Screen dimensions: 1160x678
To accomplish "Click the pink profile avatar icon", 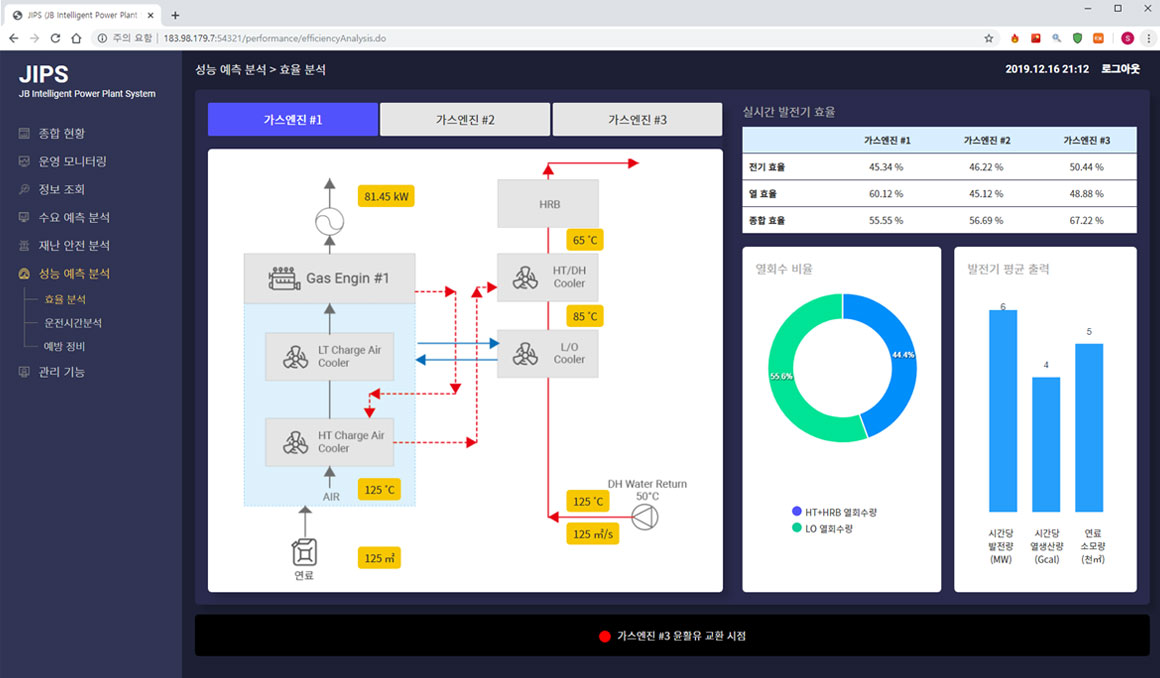I will pos(1127,38).
